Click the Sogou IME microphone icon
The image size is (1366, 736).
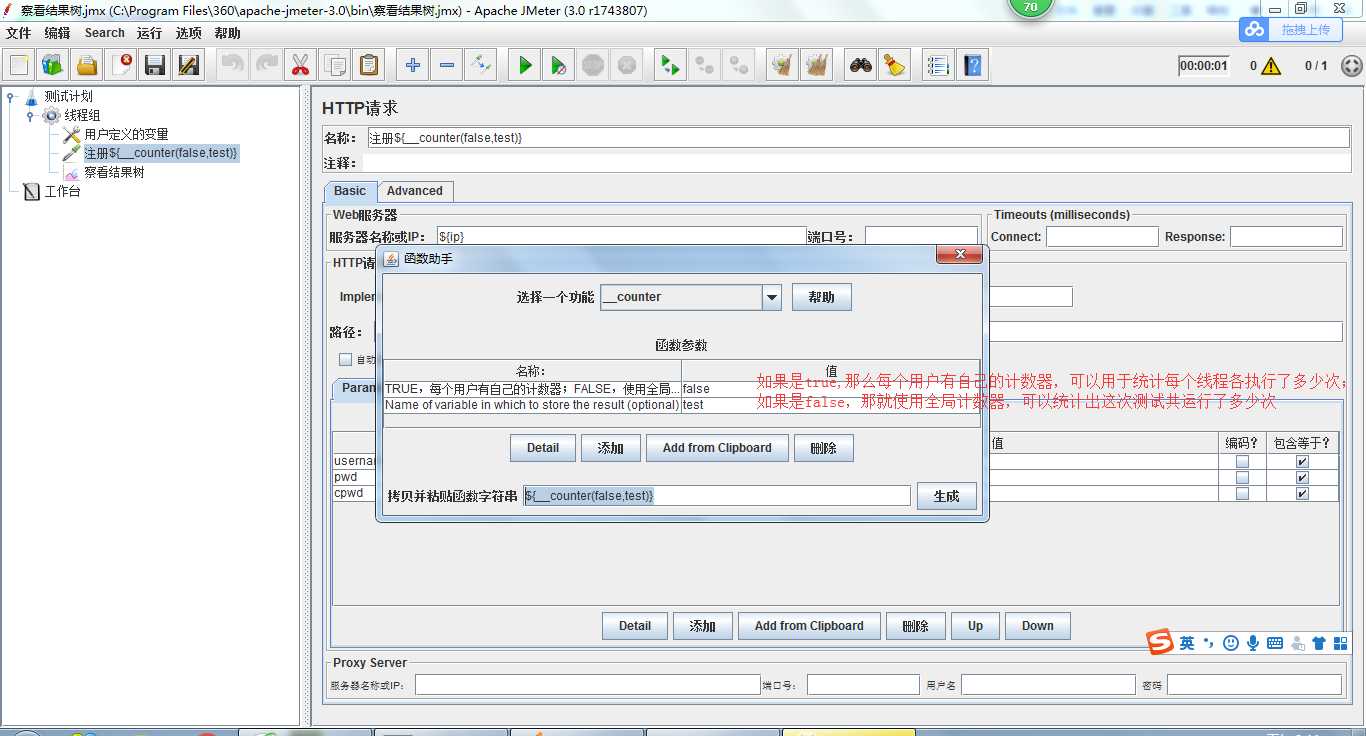[x=1253, y=643]
